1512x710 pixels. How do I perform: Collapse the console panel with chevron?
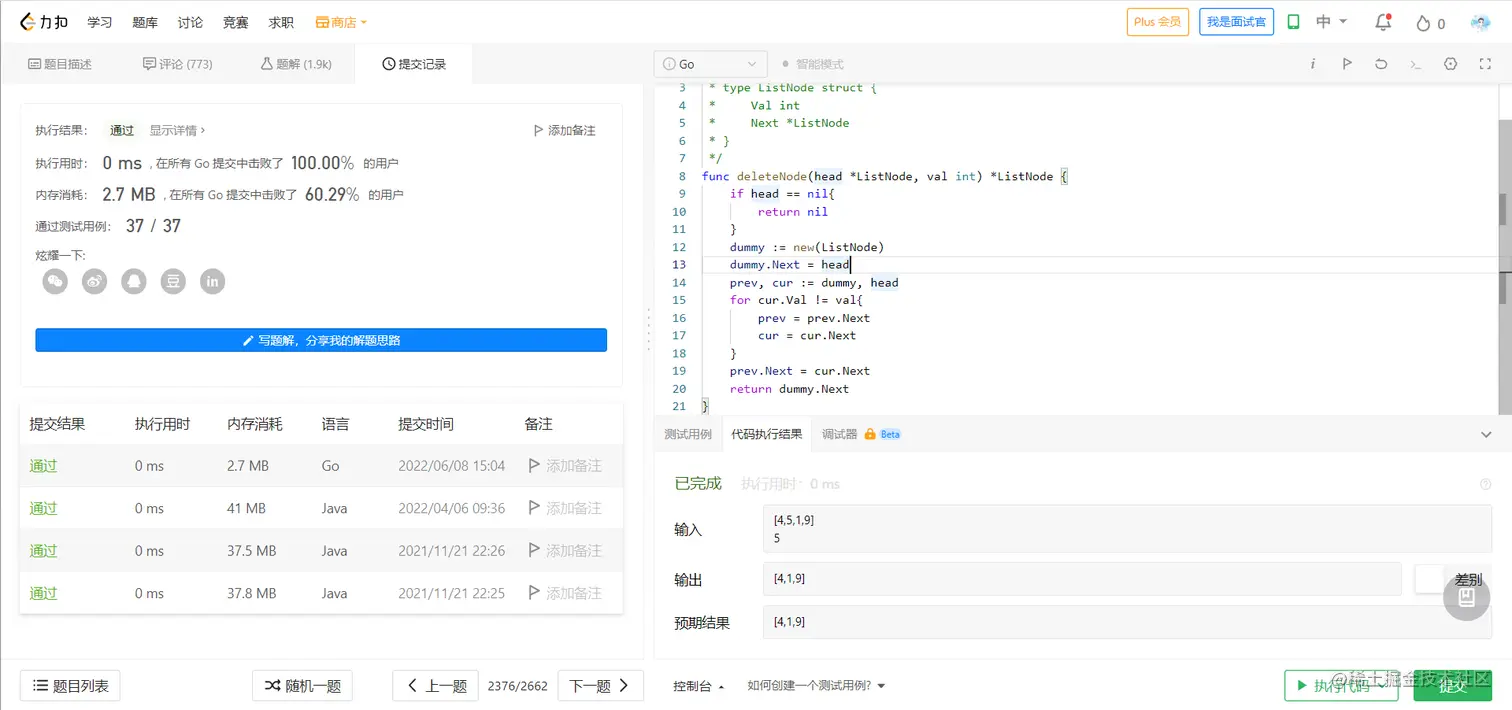point(1485,435)
